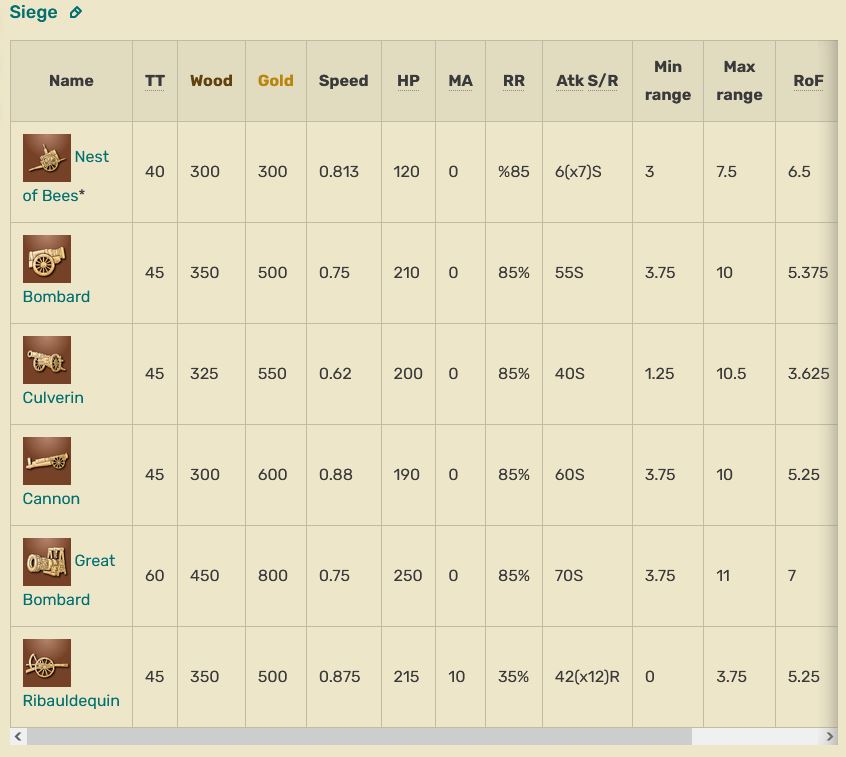Image resolution: width=846 pixels, height=757 pixels.
Task: Select the 0.88 speed value for Cannon
Action: [x=336, y=474]
